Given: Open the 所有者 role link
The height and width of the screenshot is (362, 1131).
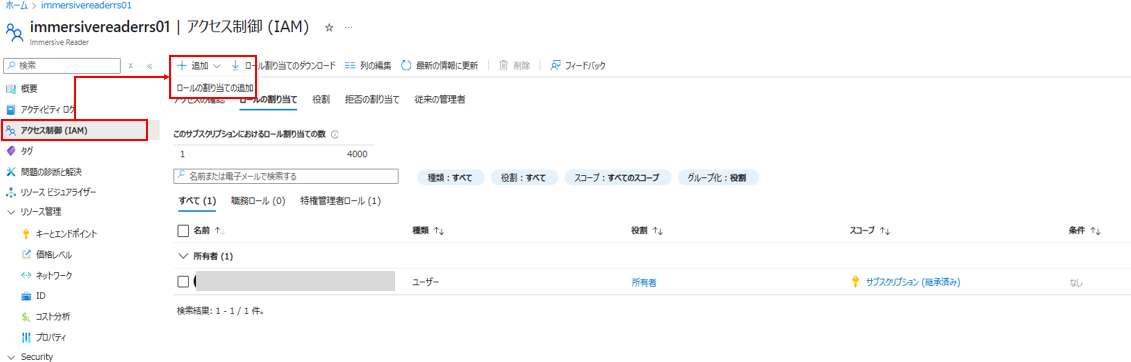Looking at the screenshot, I should click(643, 283).
